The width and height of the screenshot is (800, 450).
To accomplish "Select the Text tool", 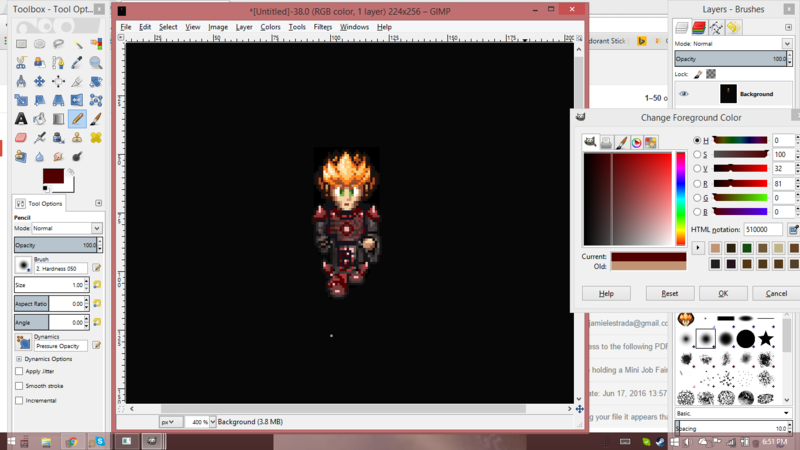I will [21, 119].
